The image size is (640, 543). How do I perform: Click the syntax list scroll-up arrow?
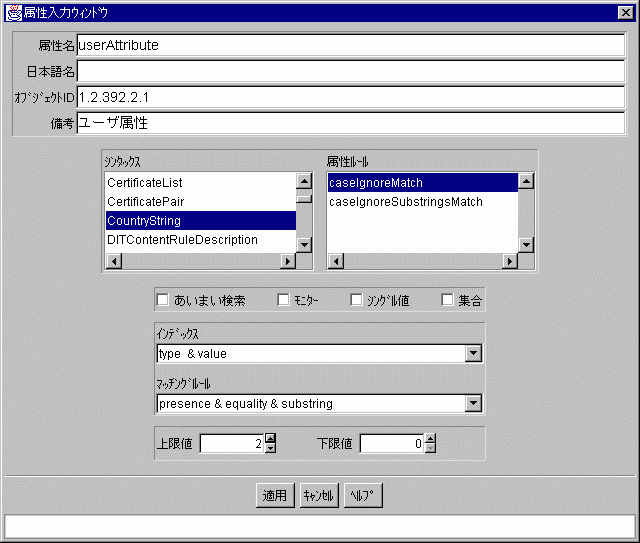tap(304, 181)
